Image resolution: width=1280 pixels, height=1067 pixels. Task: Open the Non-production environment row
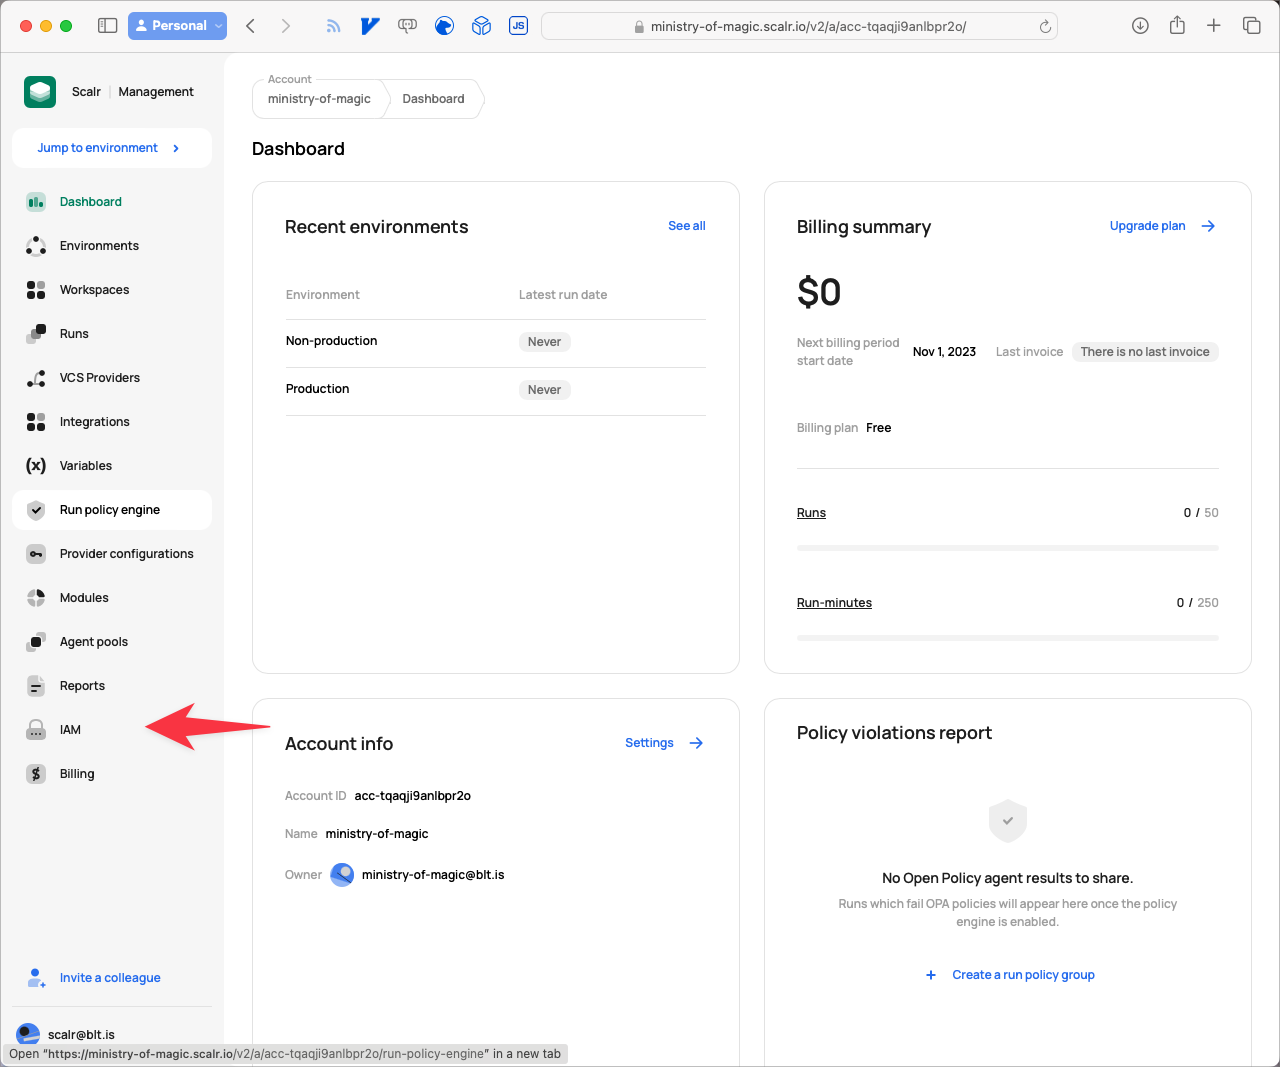(x=496, y=342)
